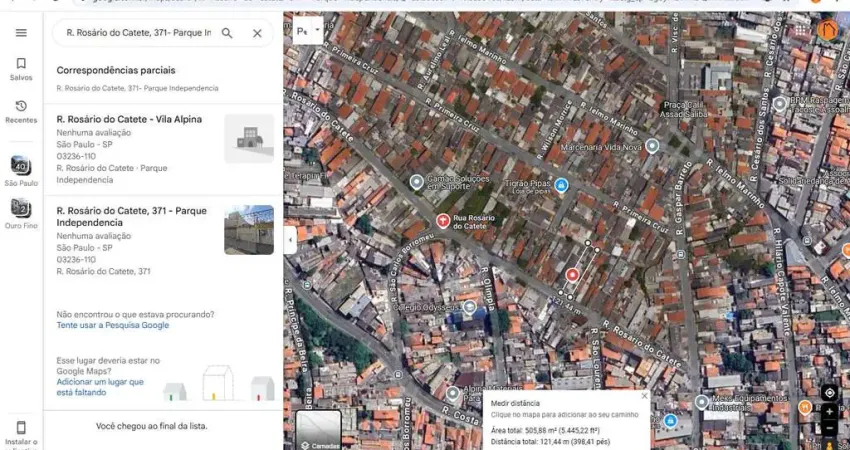Viewport: 850px width, 450px height.
Task: Close the Medir distância popup
Action: (644, 396)
